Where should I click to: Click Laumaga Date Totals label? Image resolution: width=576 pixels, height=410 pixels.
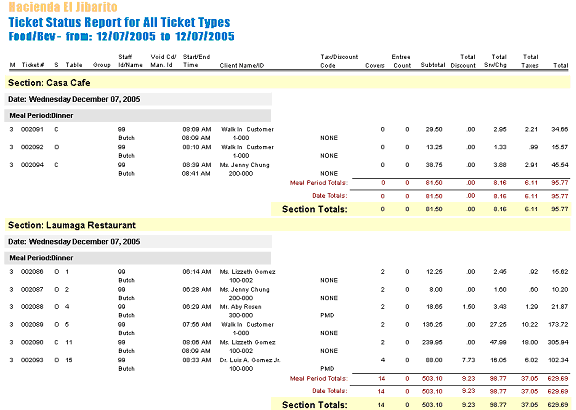tap(330, 391)
